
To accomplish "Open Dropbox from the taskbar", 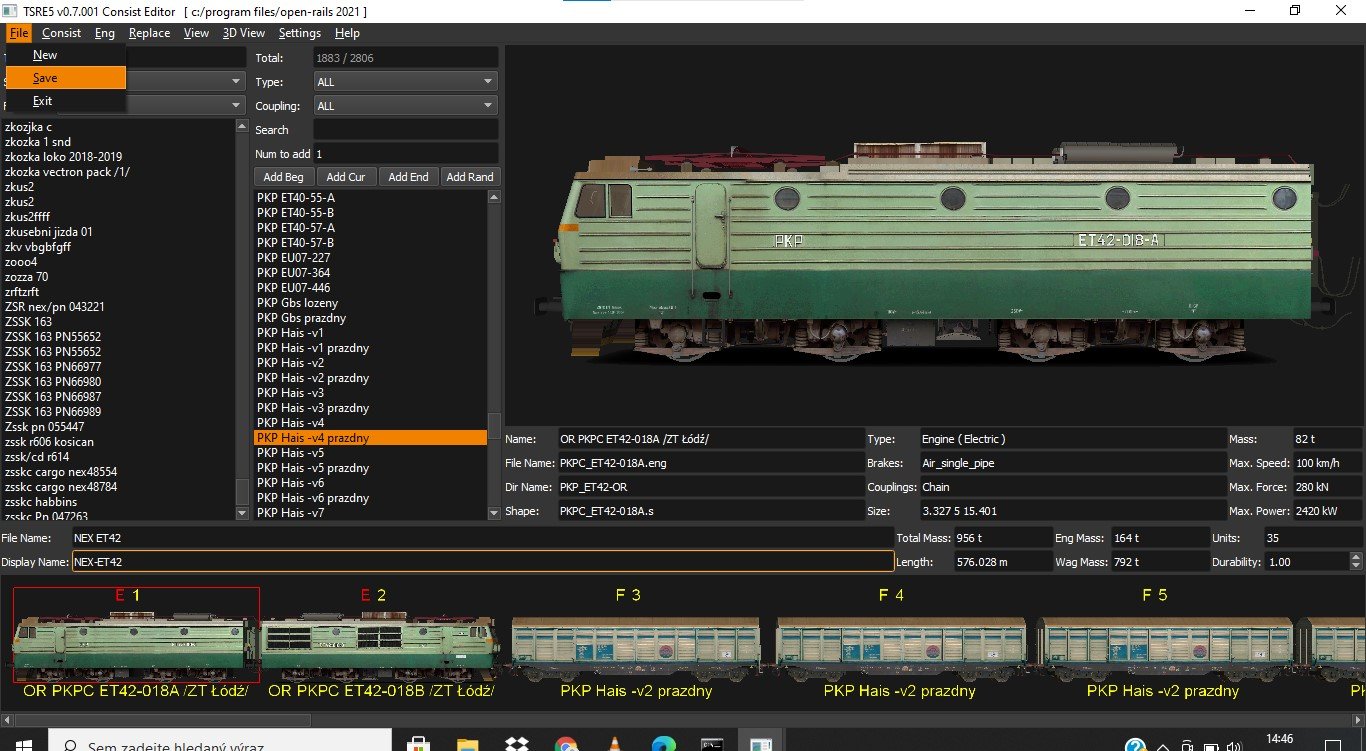I will (516, 744).
